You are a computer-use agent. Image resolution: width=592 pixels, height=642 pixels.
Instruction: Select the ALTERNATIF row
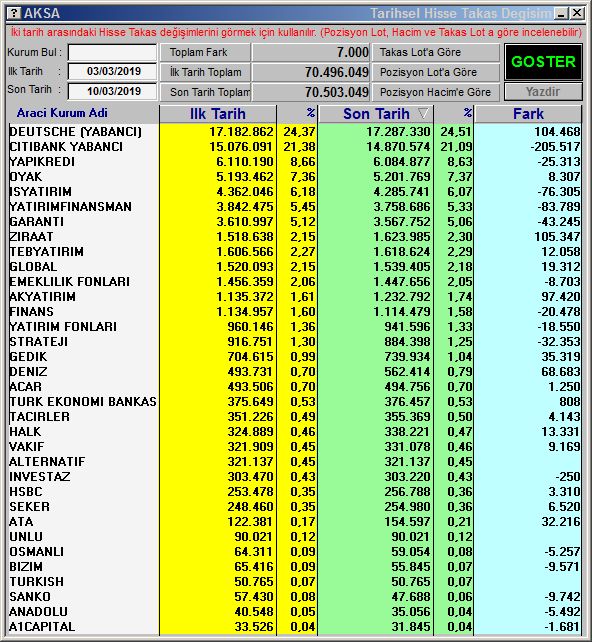(x=295, y=462)
